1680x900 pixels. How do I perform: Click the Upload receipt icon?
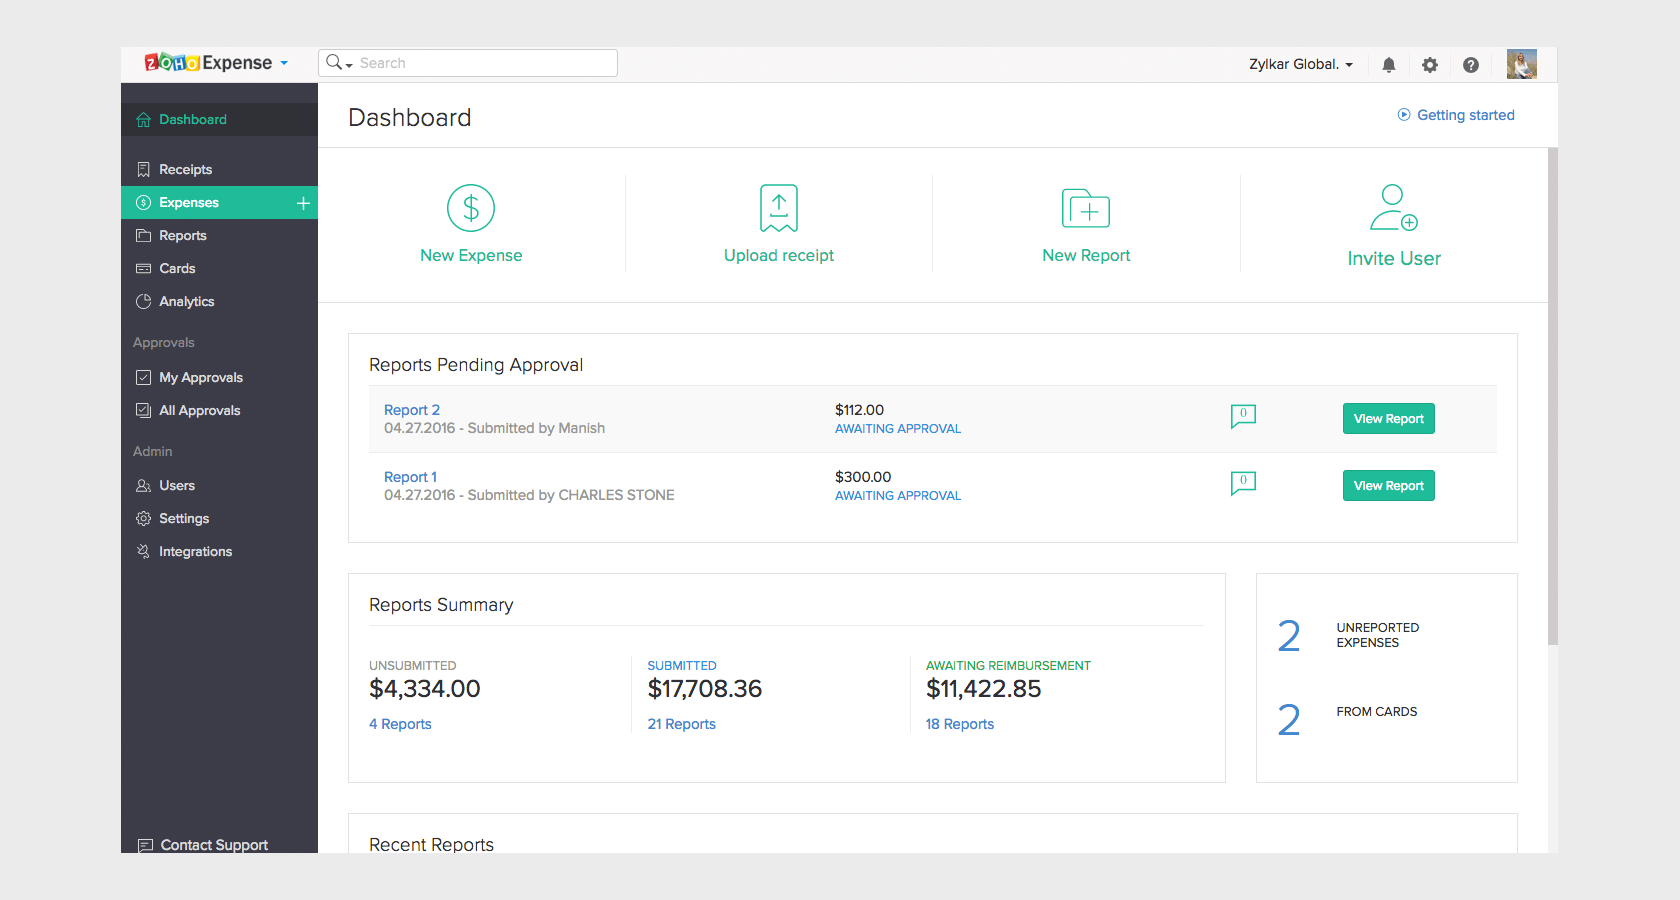point(778,208)
